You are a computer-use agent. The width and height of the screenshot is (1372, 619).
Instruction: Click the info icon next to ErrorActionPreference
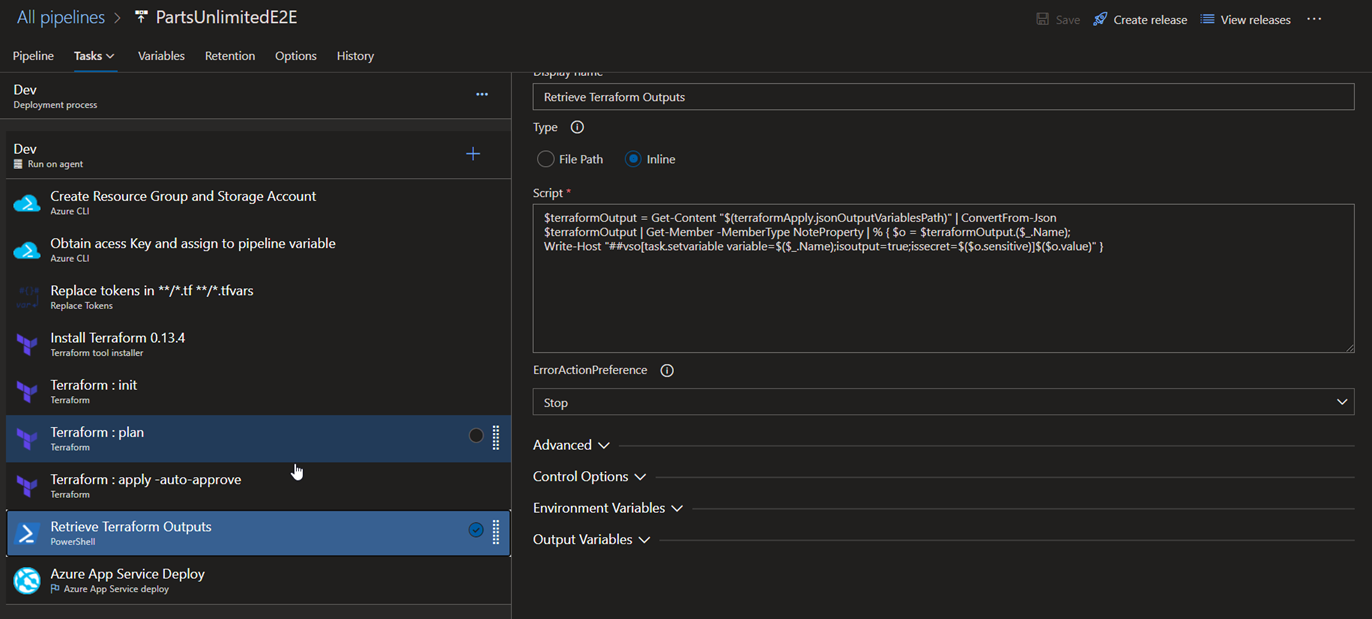[667, 370]
